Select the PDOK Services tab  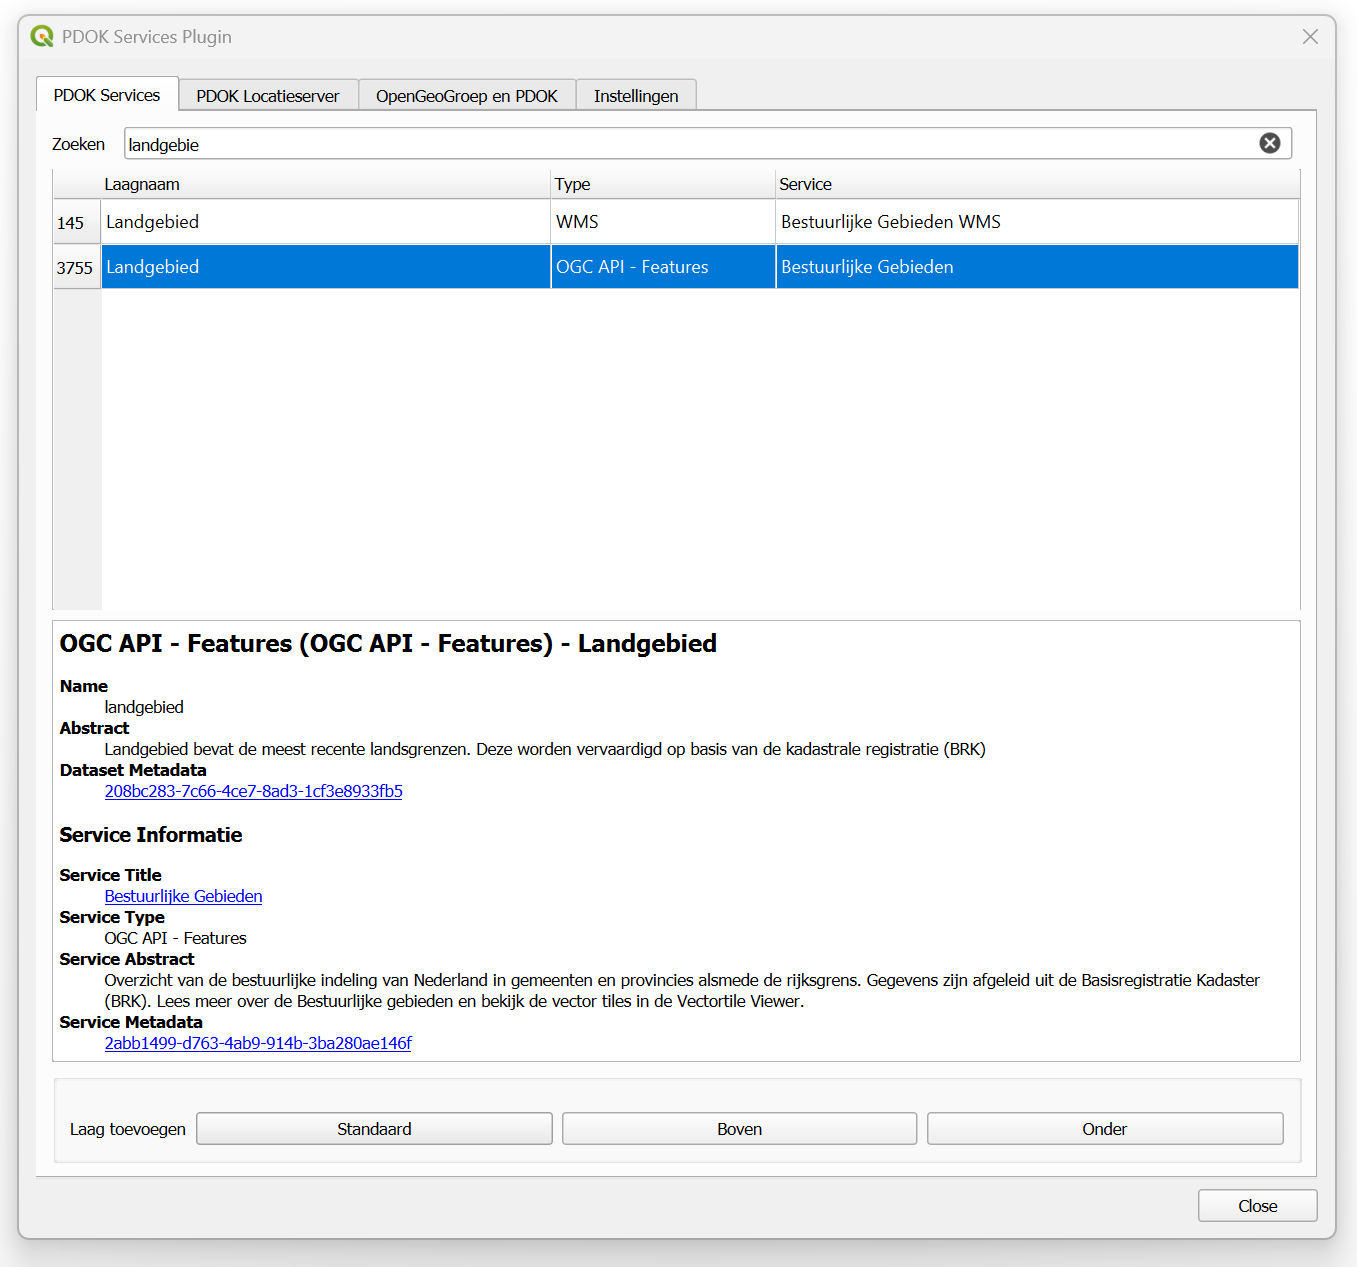(x=107, y=95)
